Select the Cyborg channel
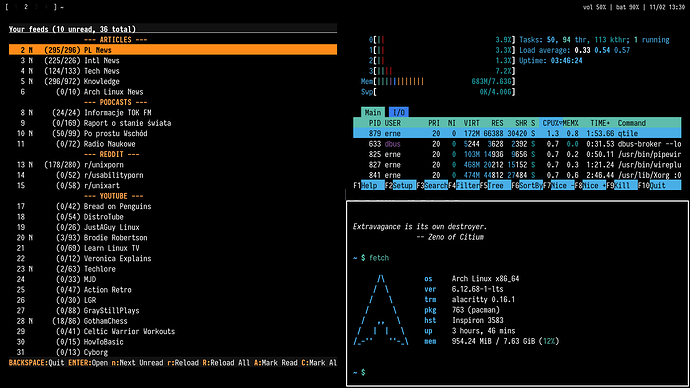The width and height of the screenshot is (690, 388). pyautogui.click(x=173, y=352)
